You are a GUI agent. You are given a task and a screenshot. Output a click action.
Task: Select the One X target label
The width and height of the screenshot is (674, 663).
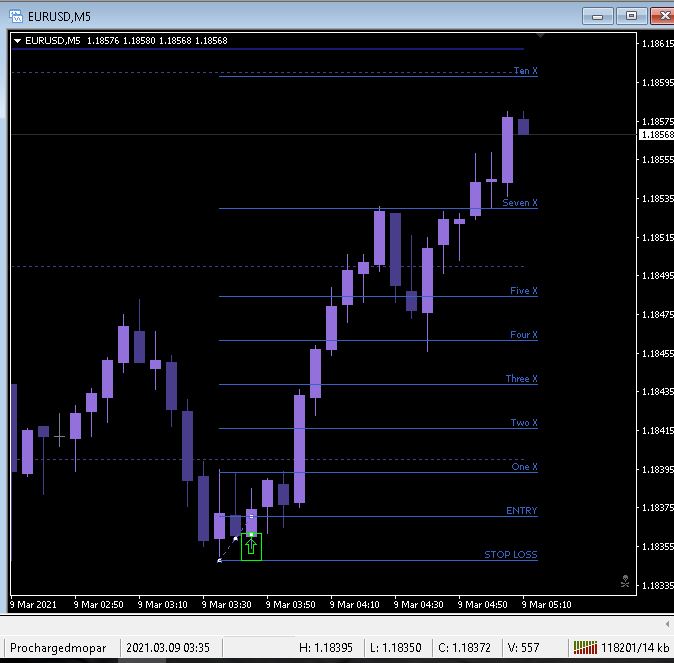pos(524,467)
